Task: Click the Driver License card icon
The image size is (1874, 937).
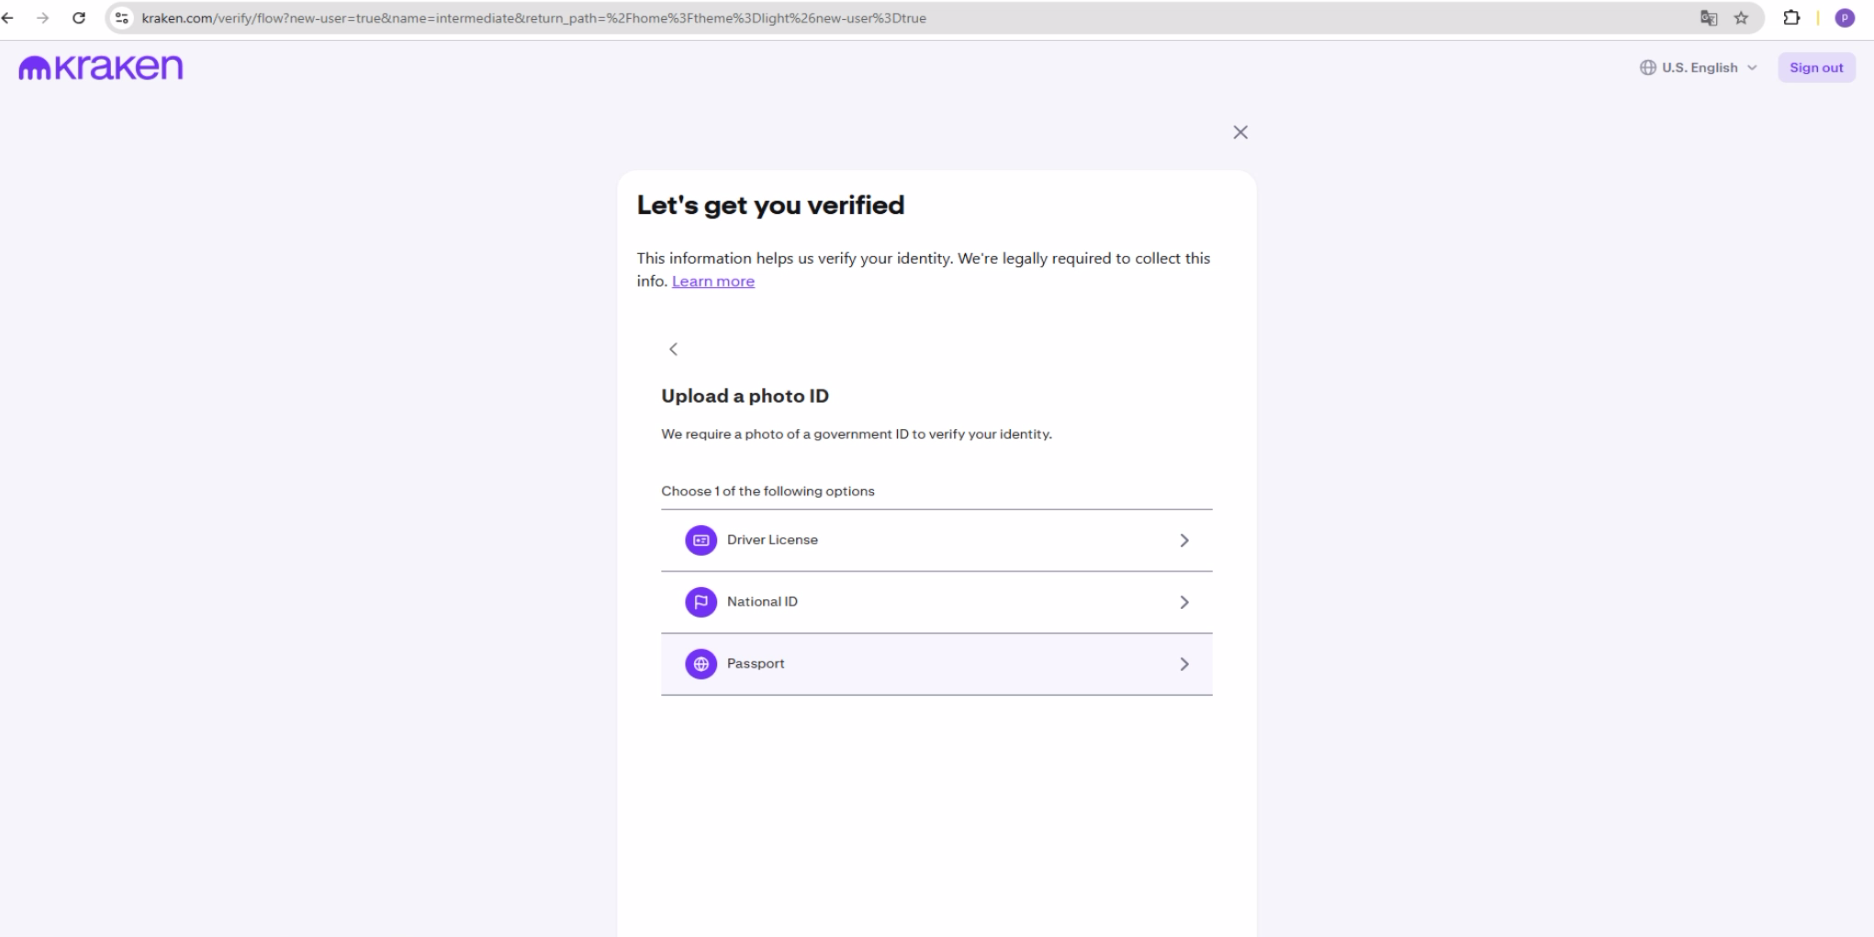Action: (701, 540)
